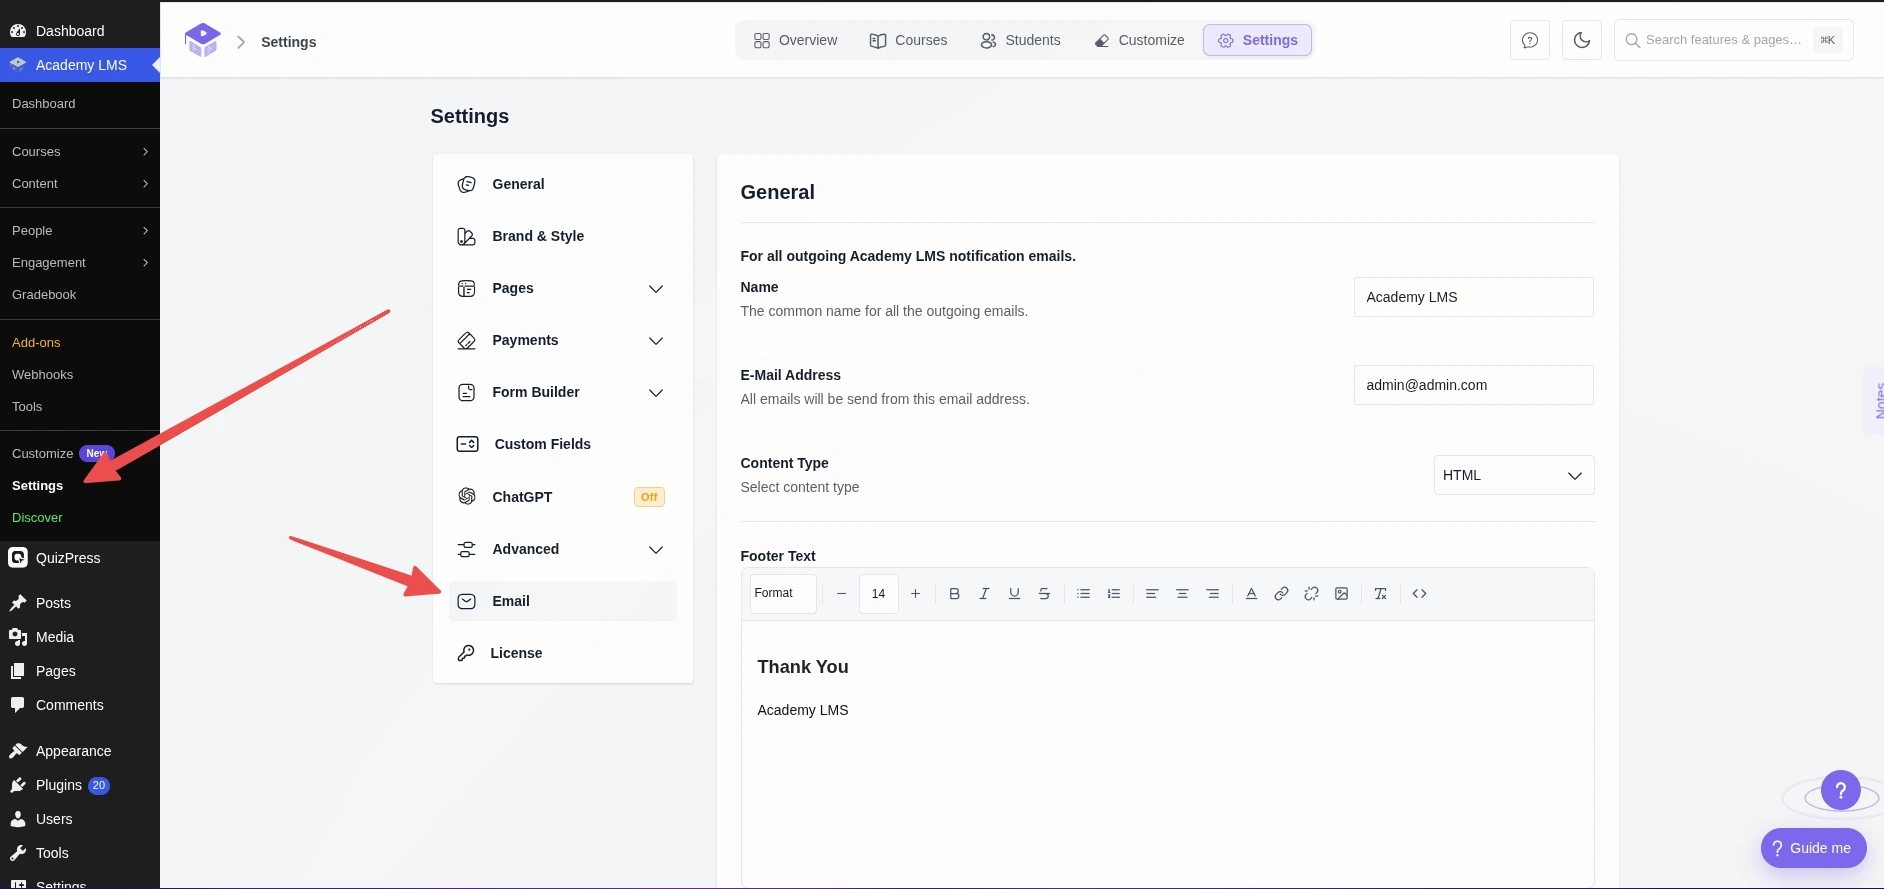Align footer text left
Screen dimensions: 1884x889
pyautogui.click(x=1152, y=594)
